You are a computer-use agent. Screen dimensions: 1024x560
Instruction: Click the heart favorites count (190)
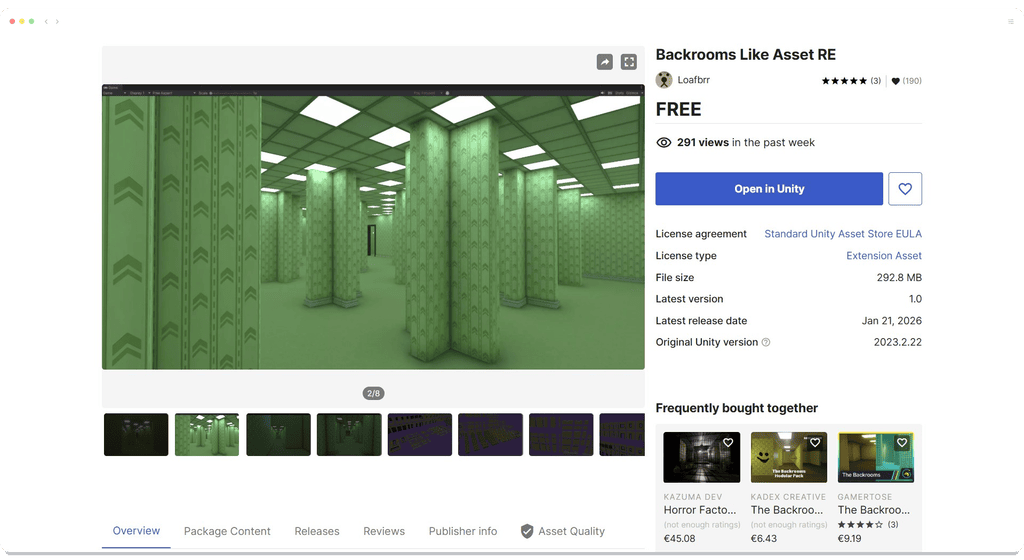(x=907, y=81)
